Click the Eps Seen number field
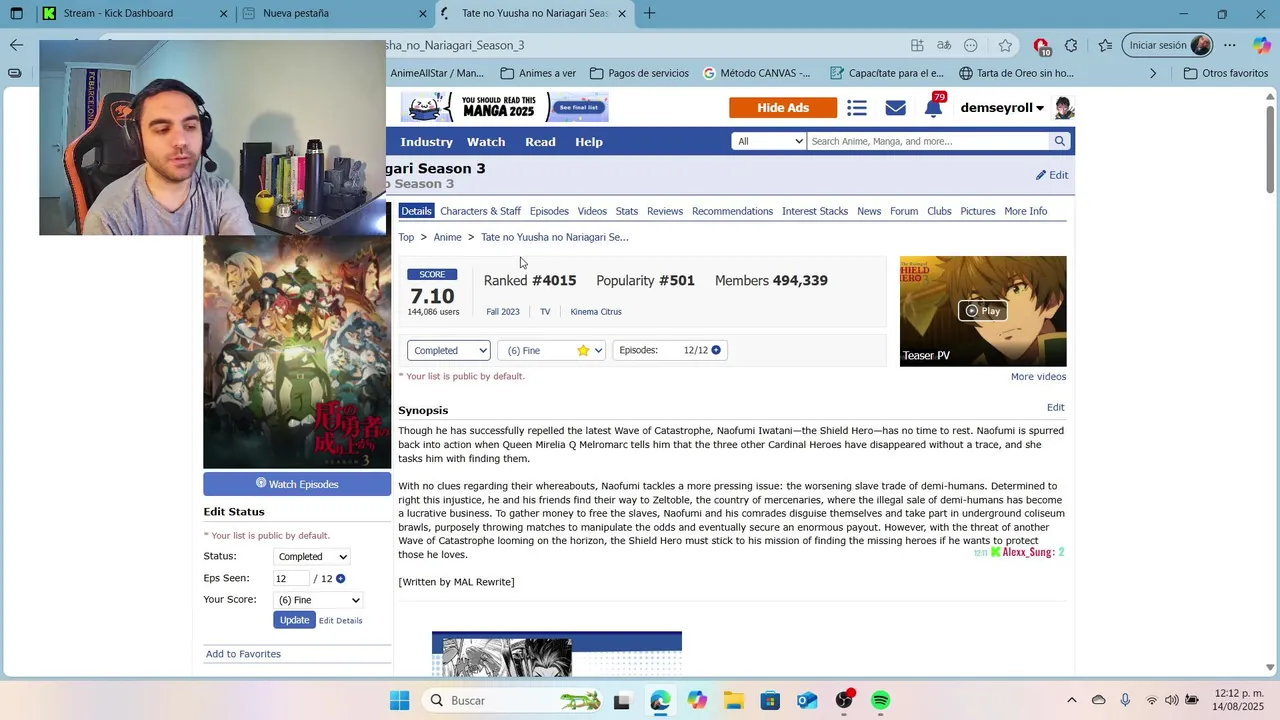This screenshot has height=720, width=1280. (x=290, y=579)
